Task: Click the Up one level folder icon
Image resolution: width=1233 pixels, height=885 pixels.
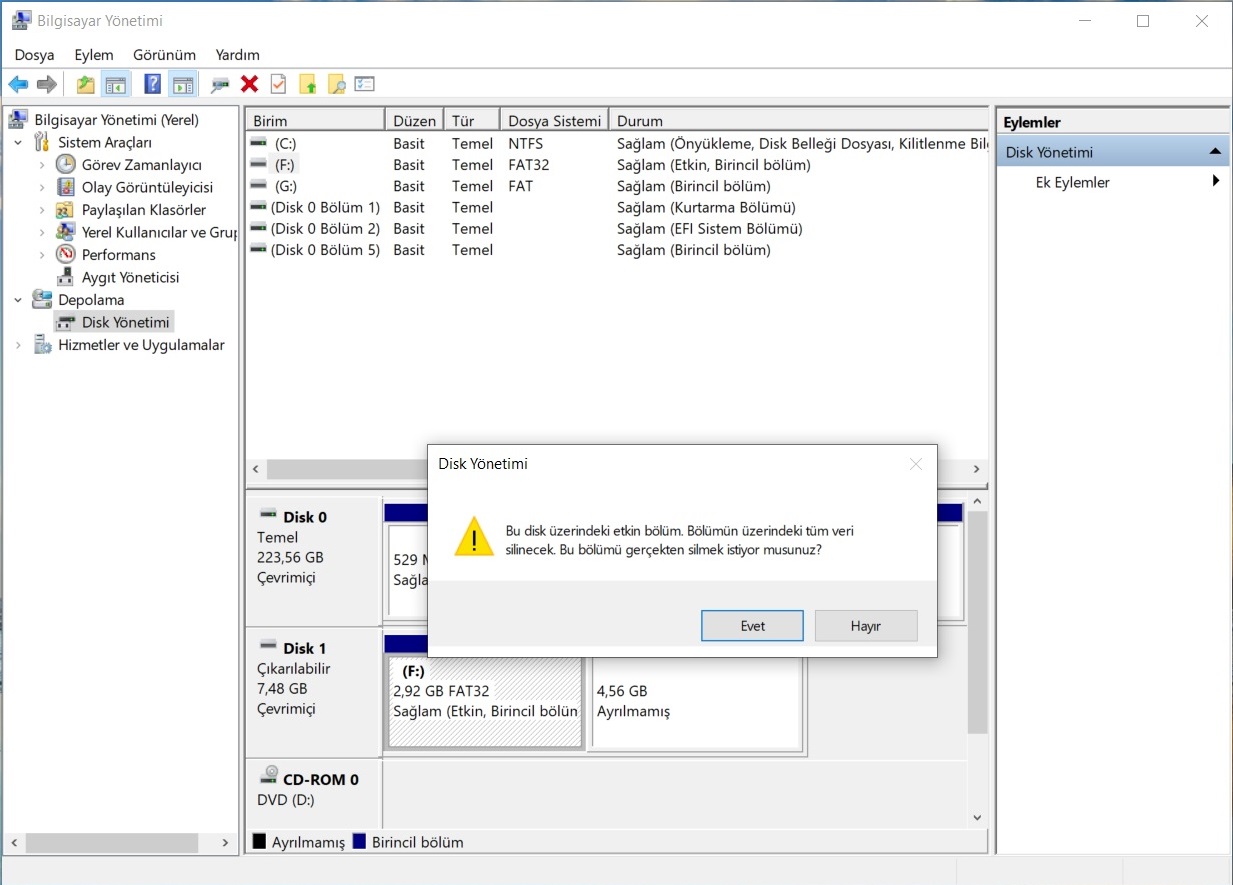Action: 86,85
